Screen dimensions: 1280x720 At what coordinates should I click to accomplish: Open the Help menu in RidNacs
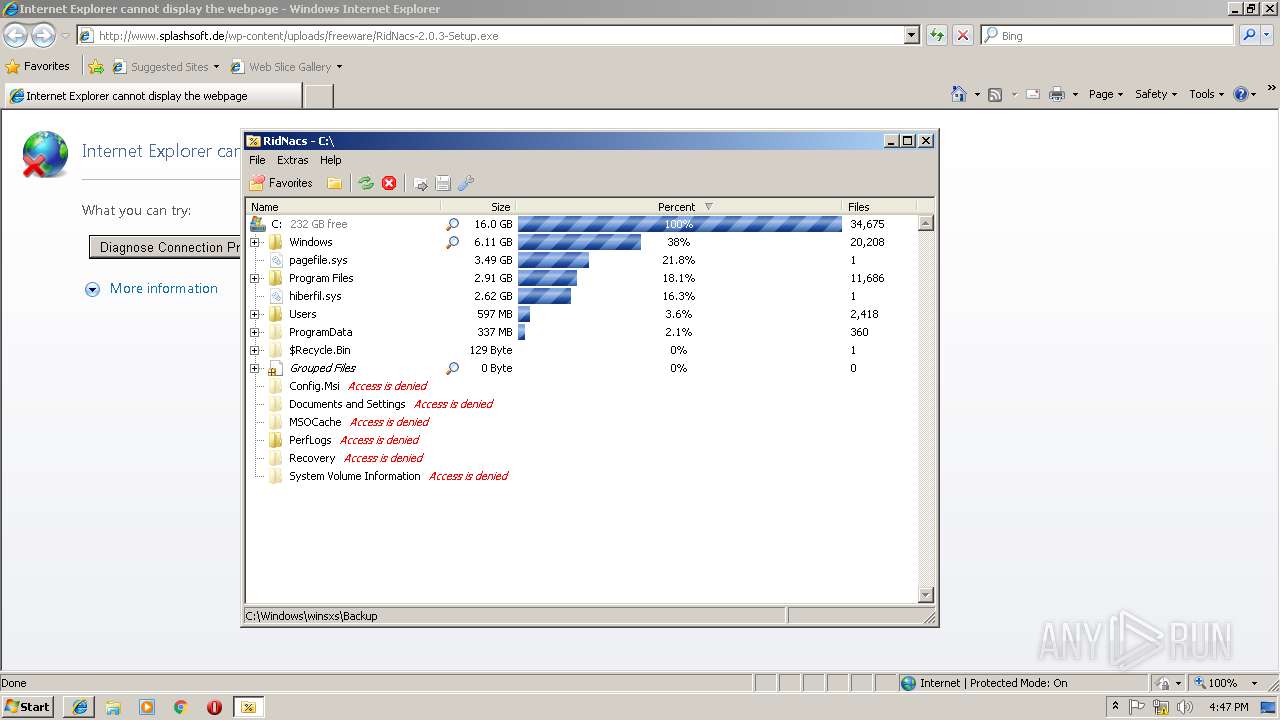point(331,160)
